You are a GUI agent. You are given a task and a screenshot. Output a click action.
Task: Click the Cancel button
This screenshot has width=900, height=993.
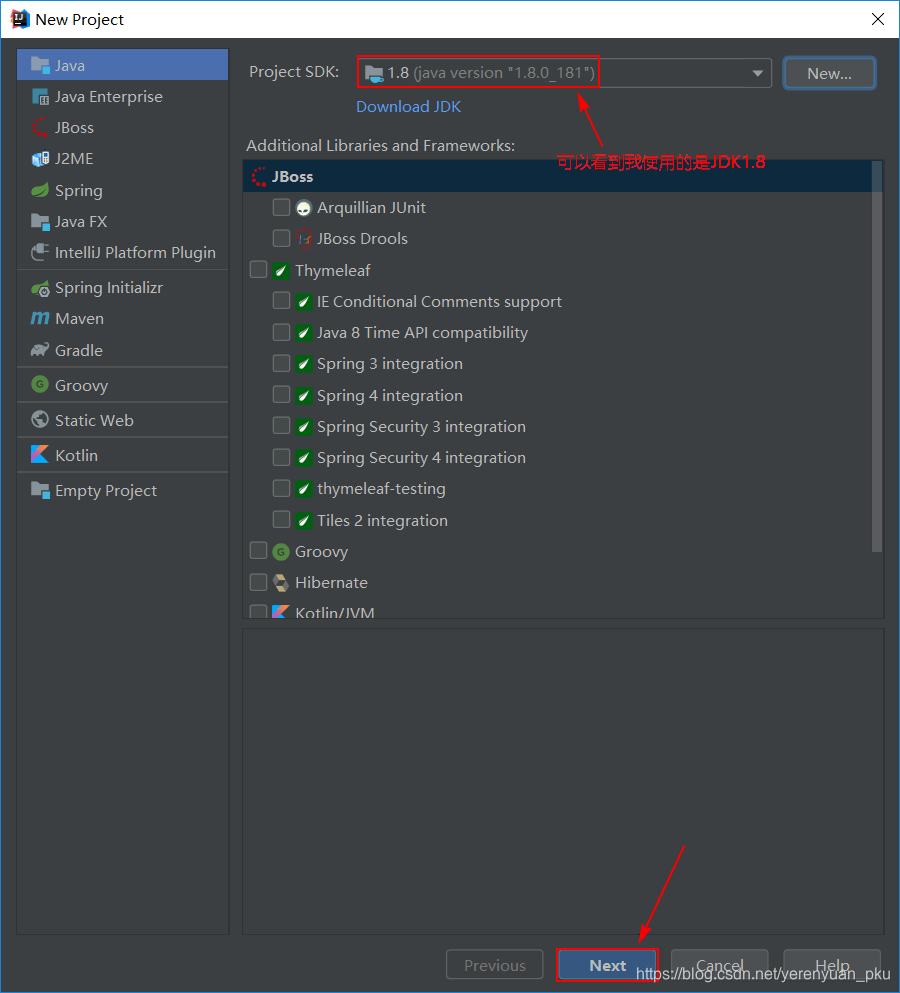pyautogui.click(x=719, y=965)
